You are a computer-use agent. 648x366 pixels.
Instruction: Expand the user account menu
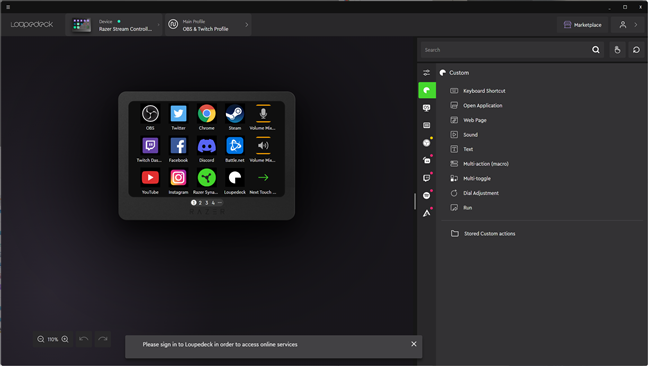(x=628, y=25)
